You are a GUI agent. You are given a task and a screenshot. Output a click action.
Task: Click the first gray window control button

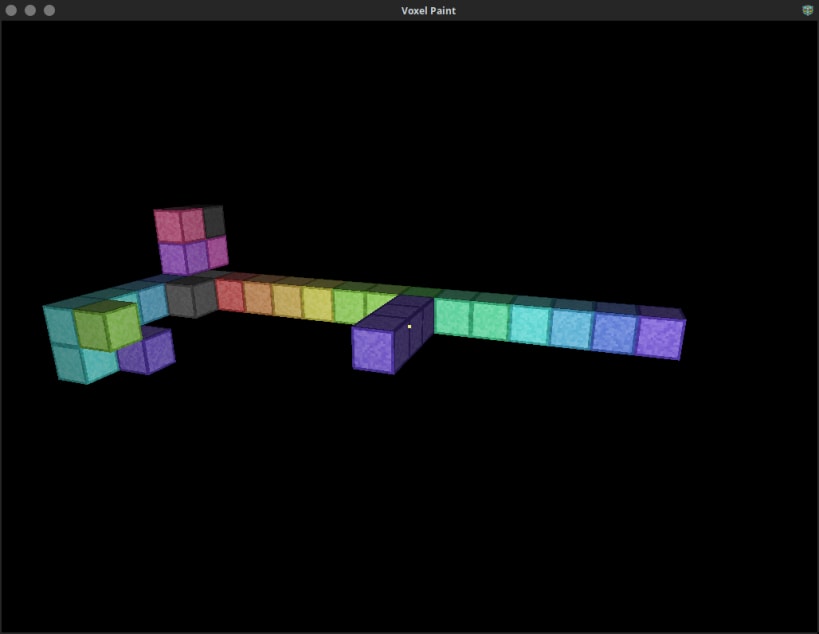click(x=11, y=10)
